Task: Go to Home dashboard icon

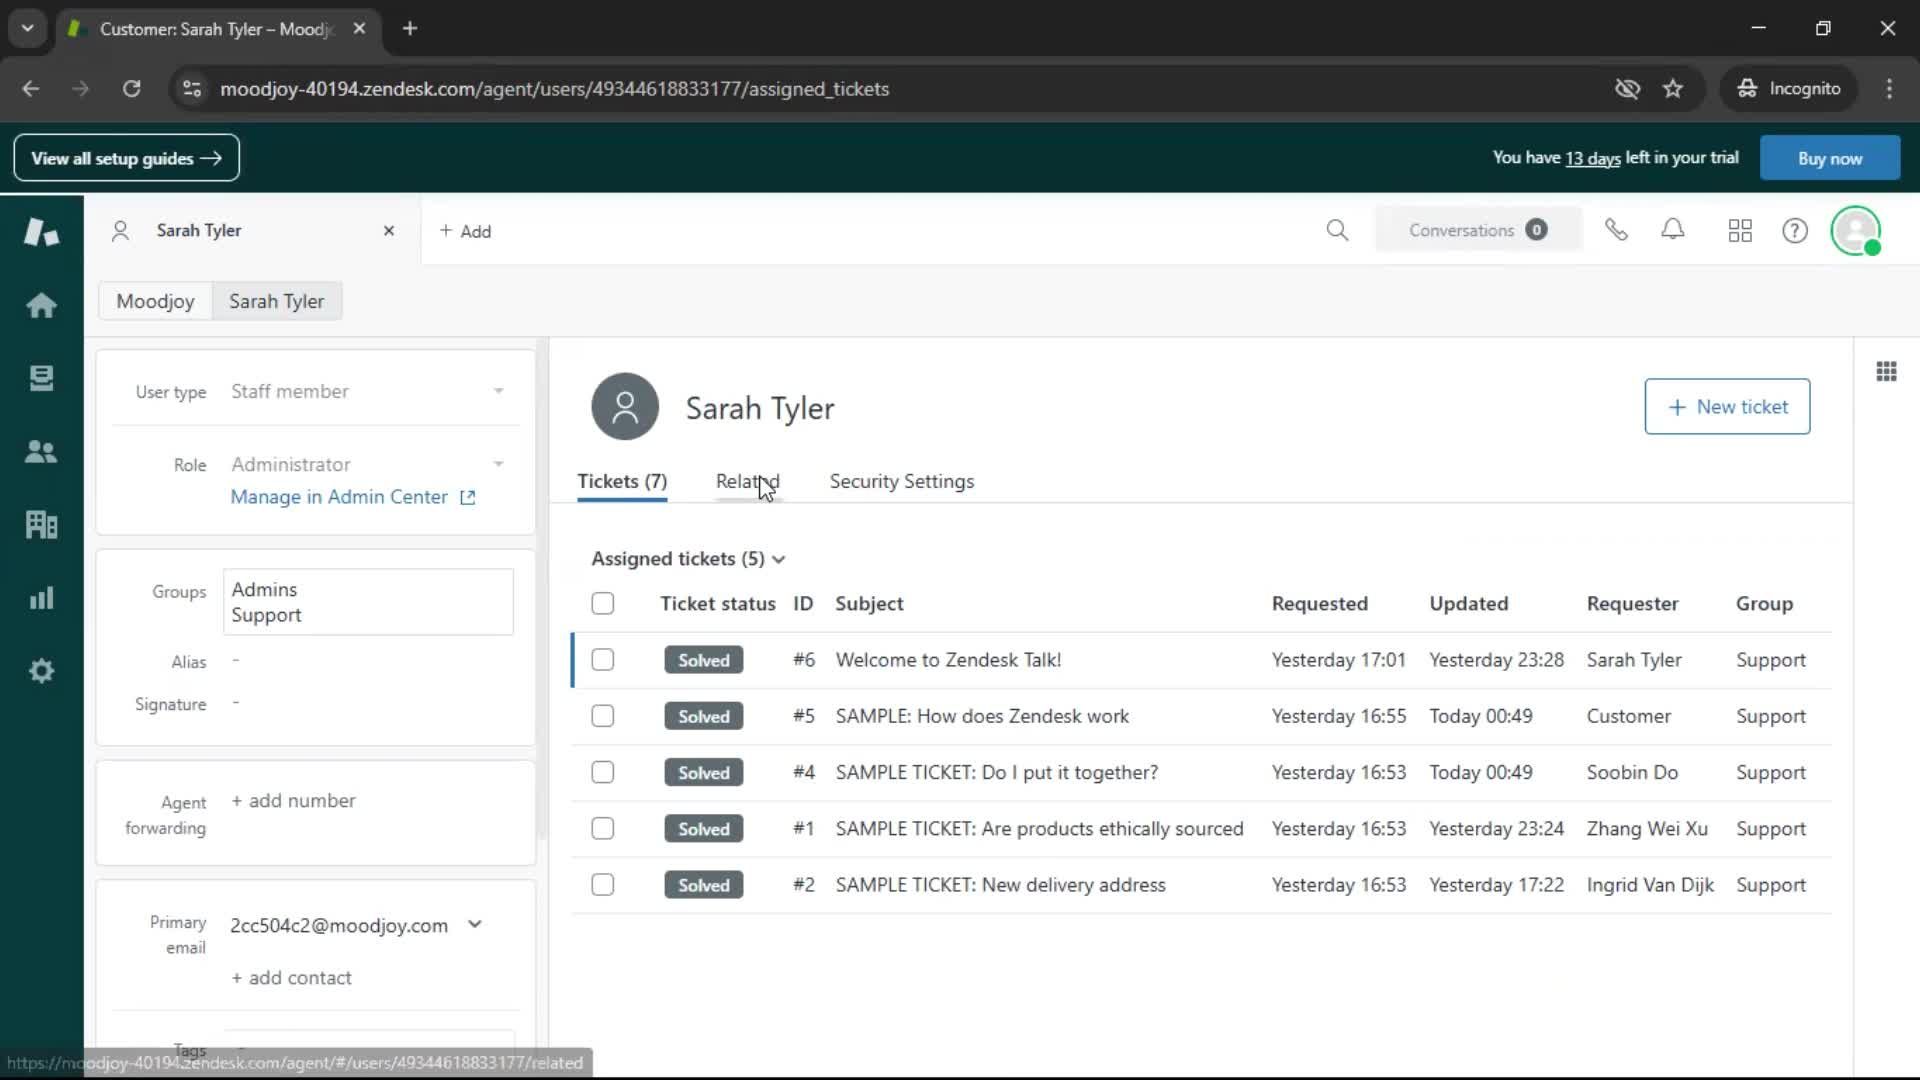Action: click(41, 305)
